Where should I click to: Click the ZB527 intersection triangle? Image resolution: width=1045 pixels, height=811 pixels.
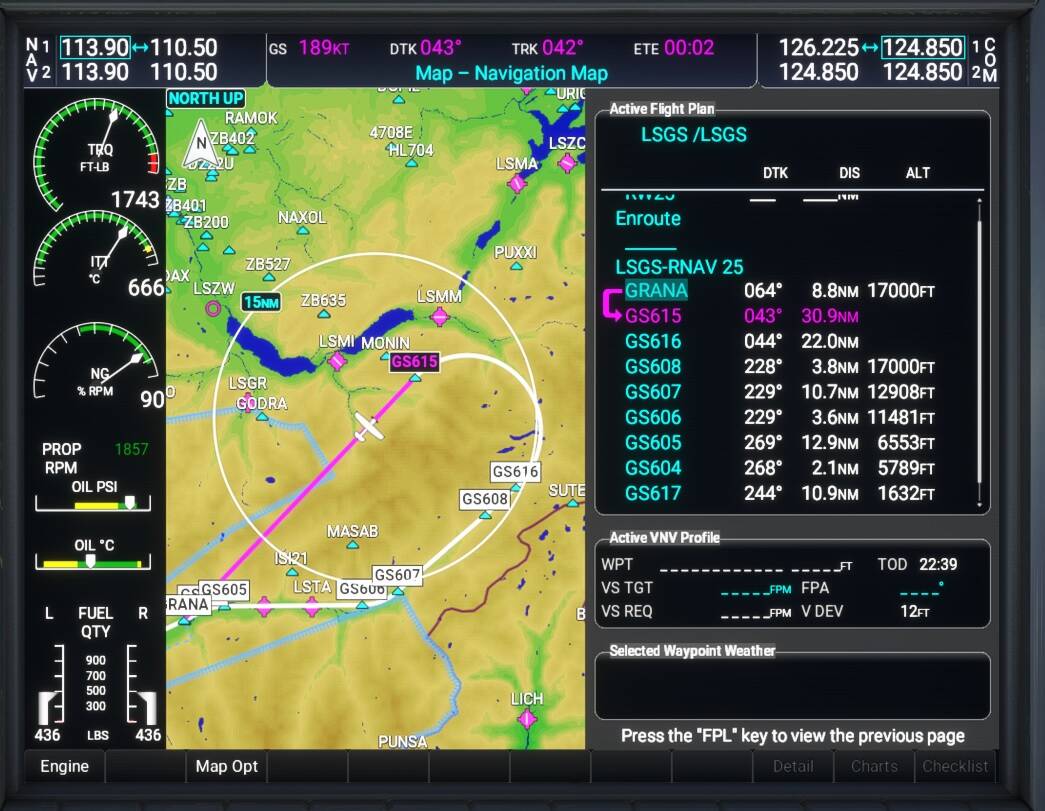coord(269,277)
